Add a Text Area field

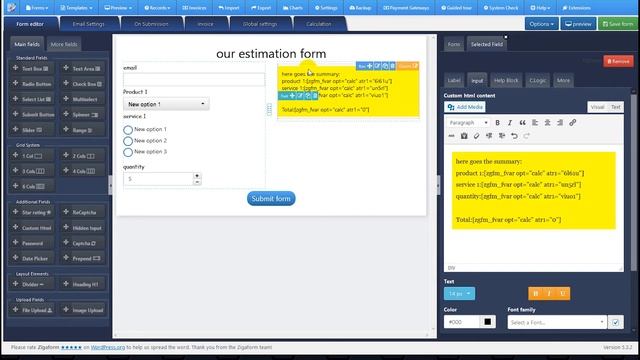point(83,69)
